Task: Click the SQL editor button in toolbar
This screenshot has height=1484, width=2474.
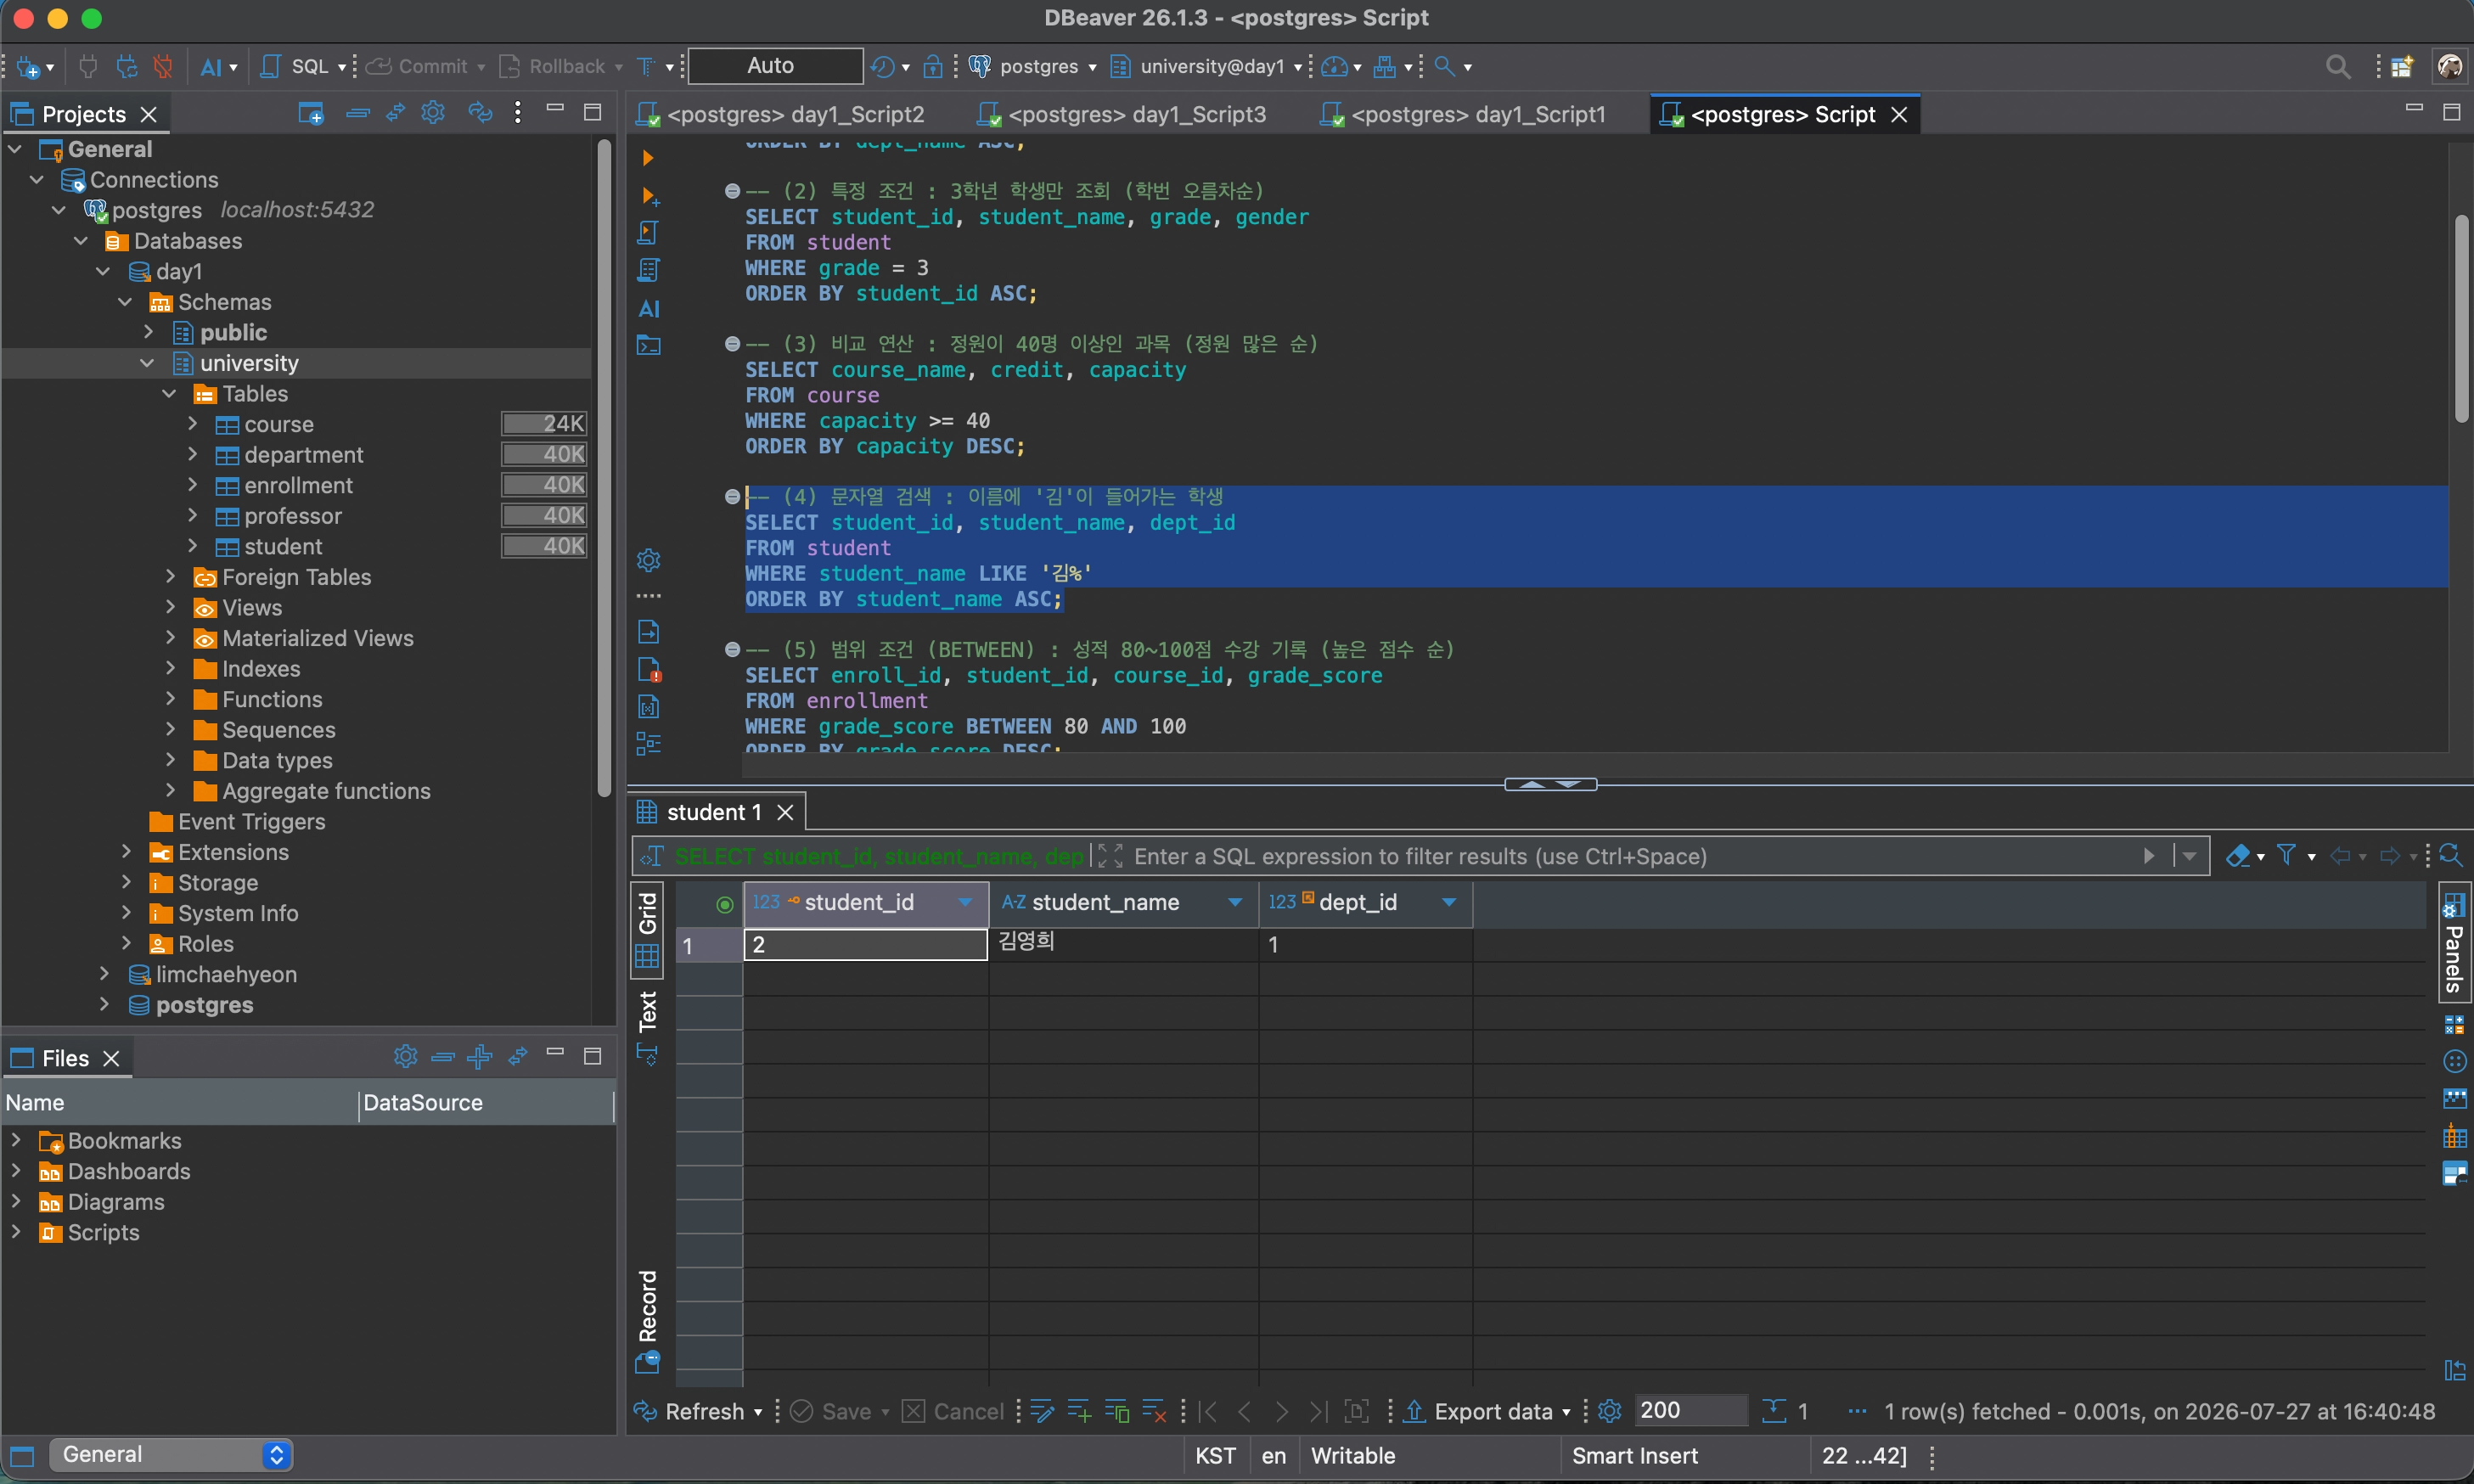Action: click(x=296, y=67)
